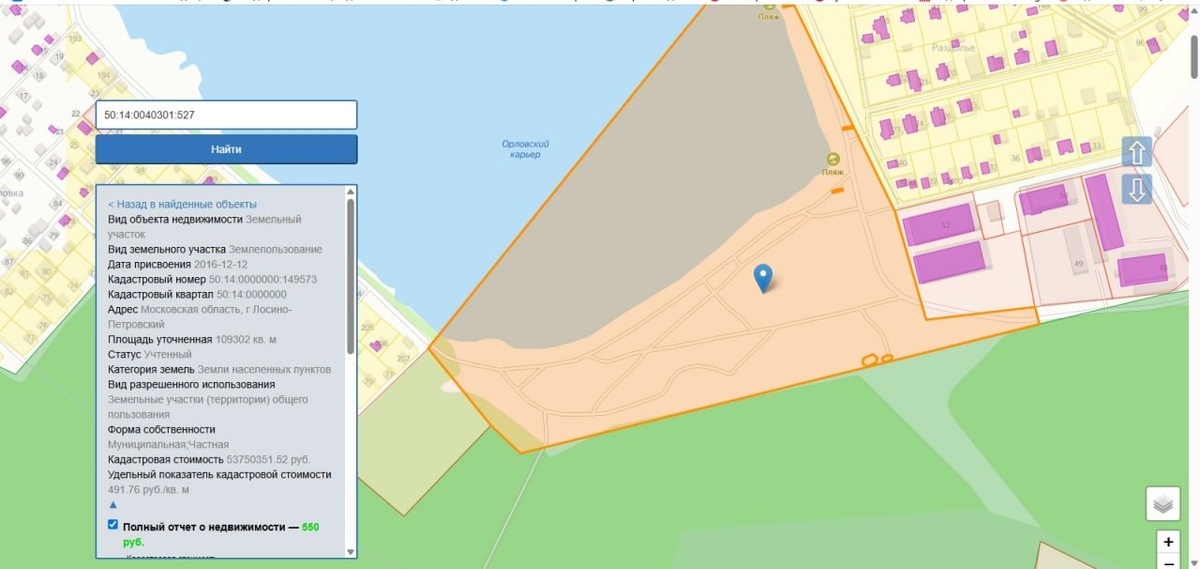The height and width of the screenshot is (569, 1200).
Task: Toggle the Полный отчет о недвижимости checkbox
Action: click(x=113, y=524)
